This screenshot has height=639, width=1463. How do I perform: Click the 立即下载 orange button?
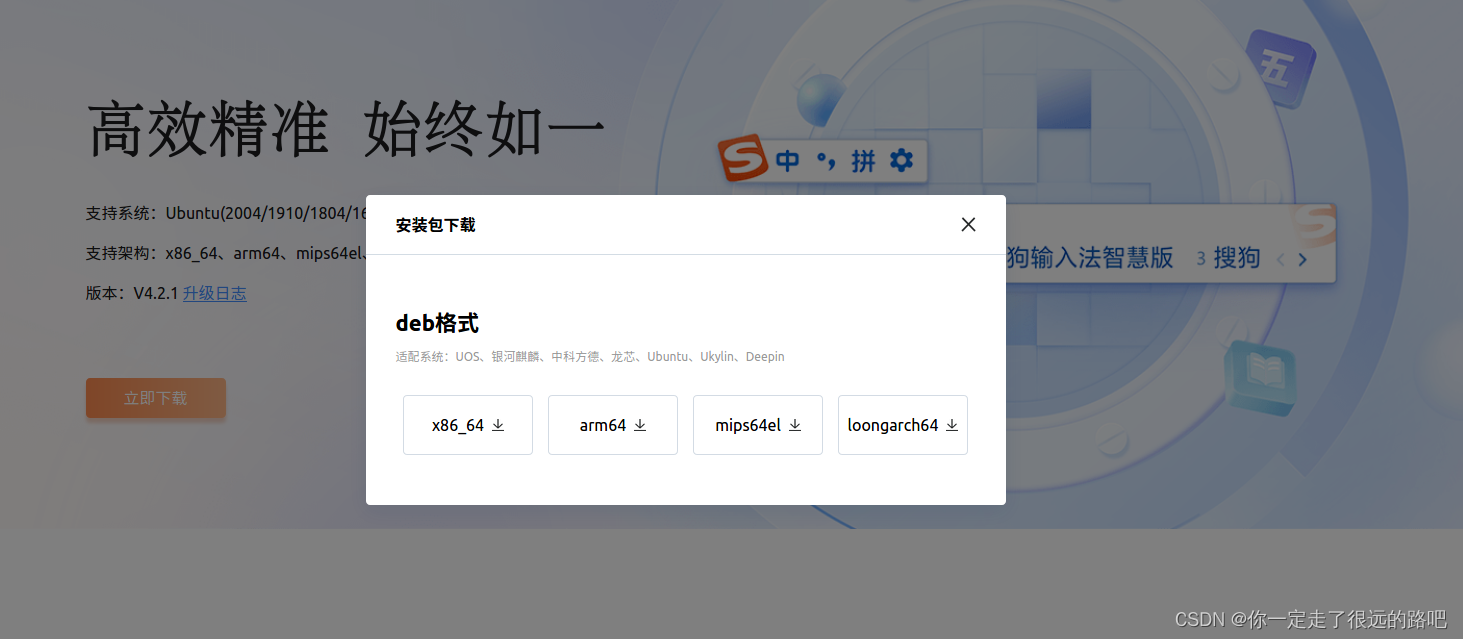(156, 398)
